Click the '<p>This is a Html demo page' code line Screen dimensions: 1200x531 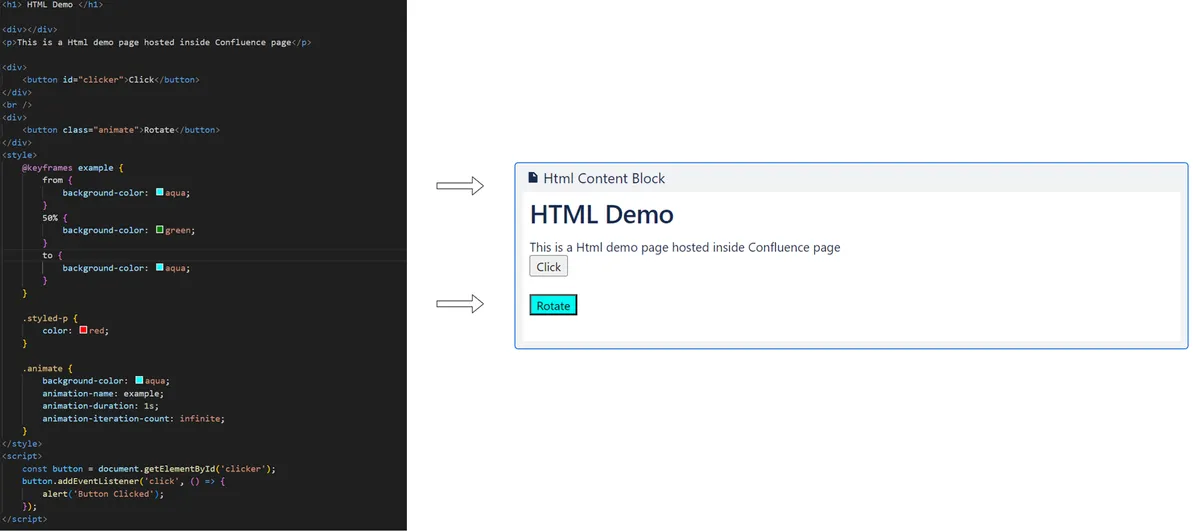[157, 42]
